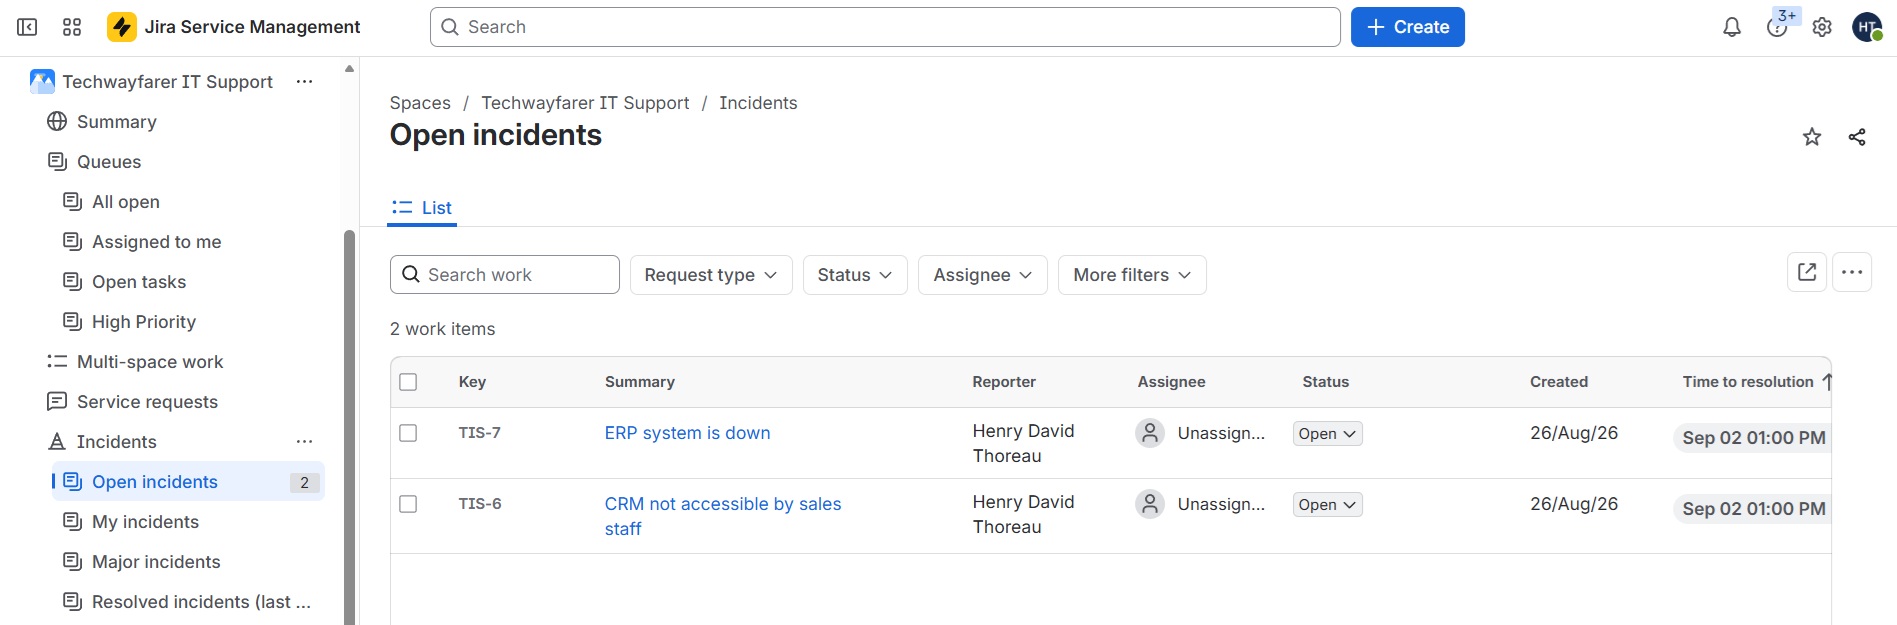
Task: Go to the Techwayfarer IT Support breadcrumb
Action: 585,103
